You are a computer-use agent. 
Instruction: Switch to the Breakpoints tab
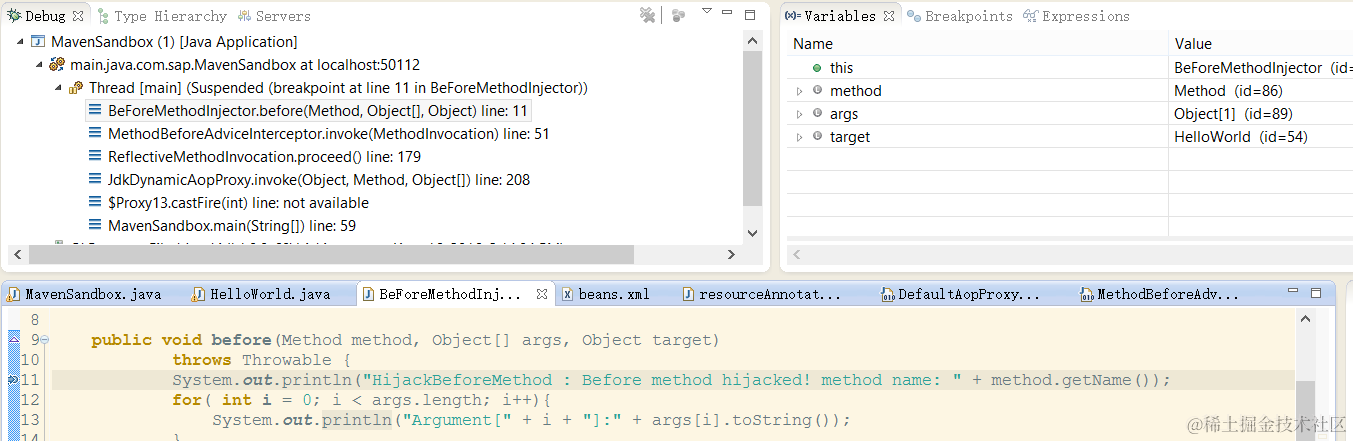click(959, 16)
